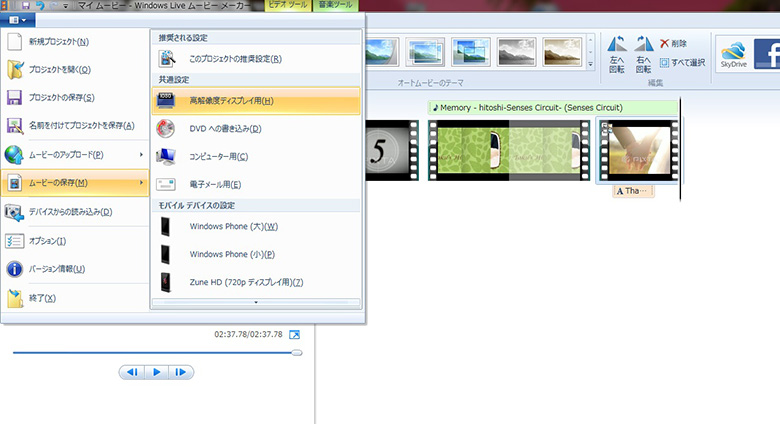Click the next frame button

181,372
